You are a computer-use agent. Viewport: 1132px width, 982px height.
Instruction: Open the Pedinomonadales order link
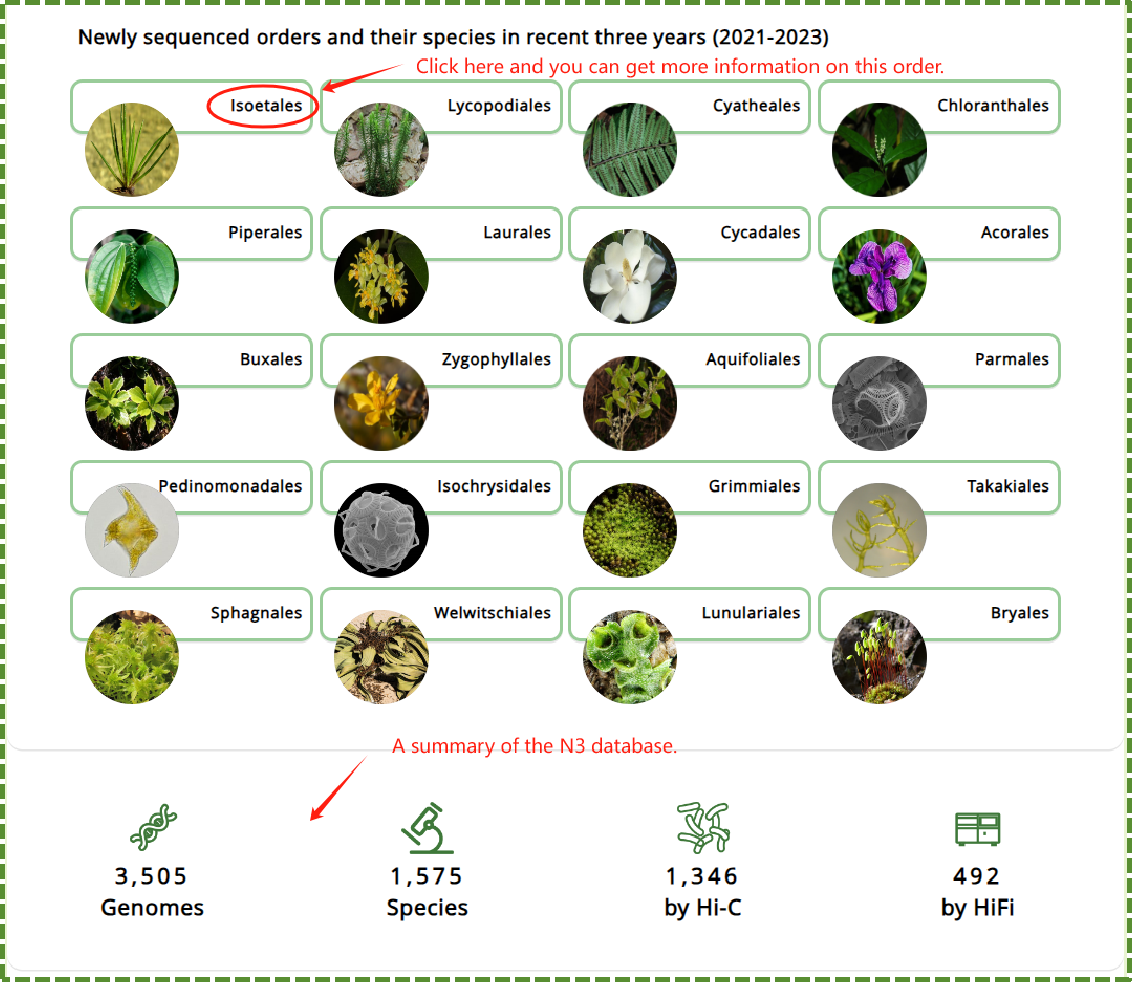(x=230, y=487)
